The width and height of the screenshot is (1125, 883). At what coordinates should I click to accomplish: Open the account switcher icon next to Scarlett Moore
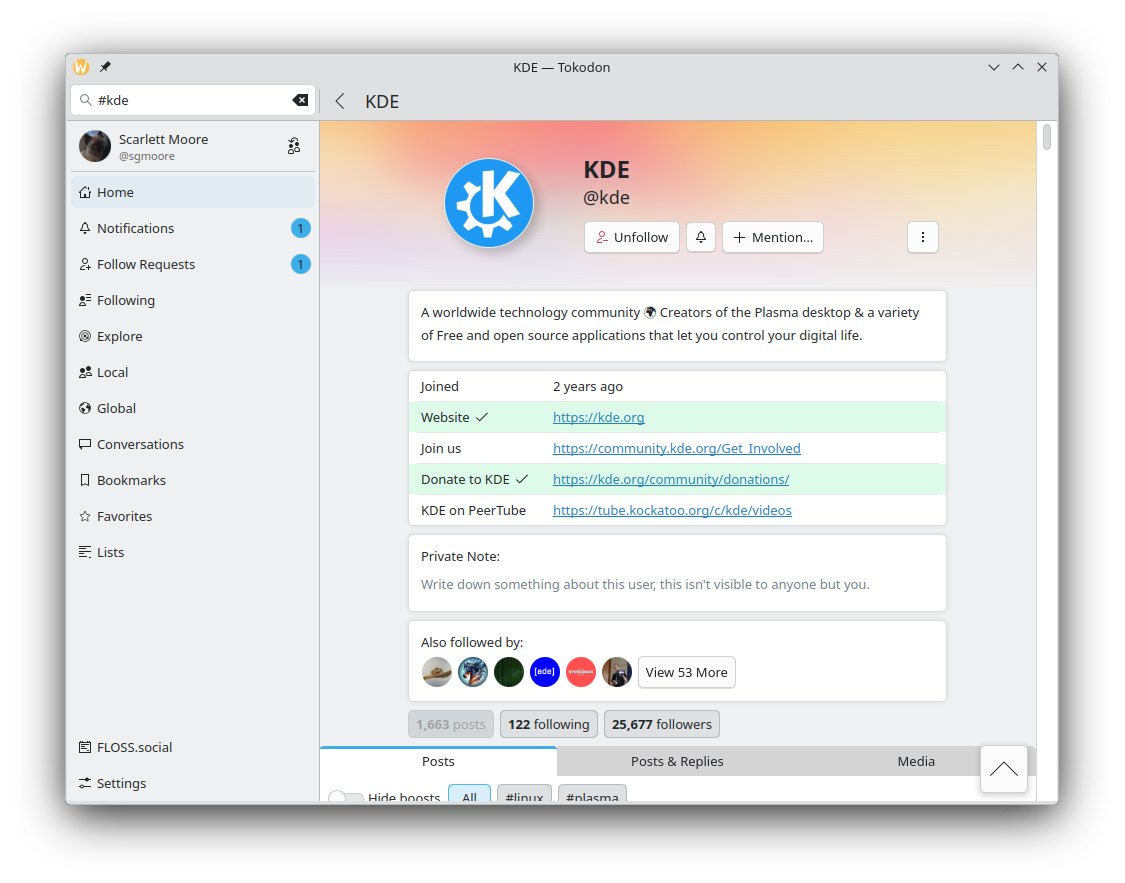click(x=294, y=145)
